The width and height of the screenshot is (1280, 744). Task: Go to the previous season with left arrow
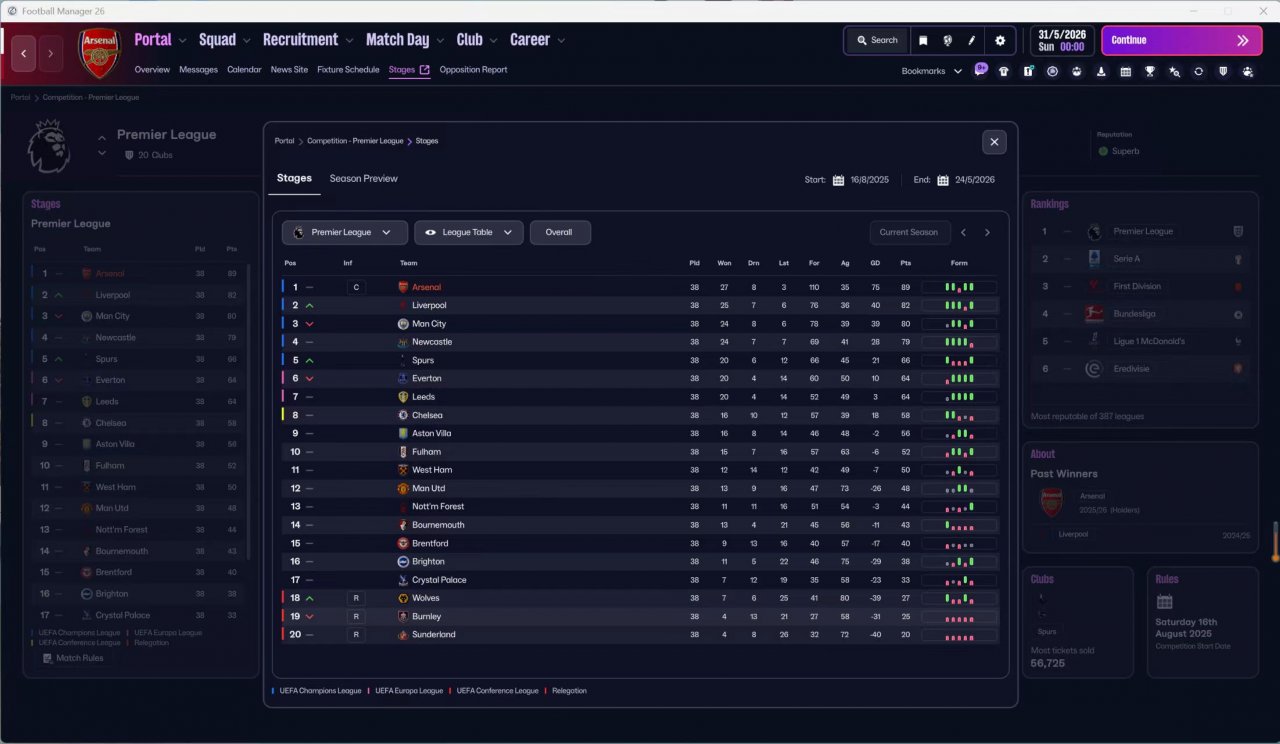963,233
